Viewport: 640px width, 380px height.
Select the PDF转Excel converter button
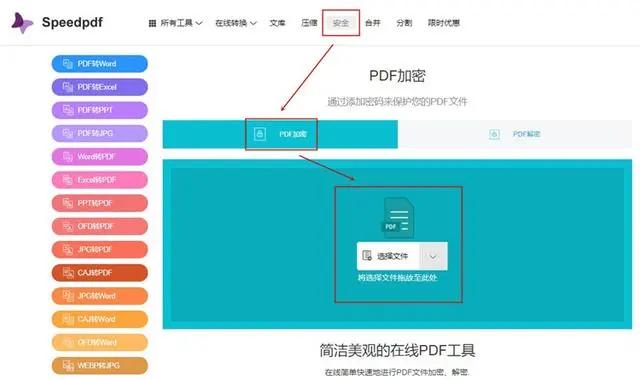100,87
